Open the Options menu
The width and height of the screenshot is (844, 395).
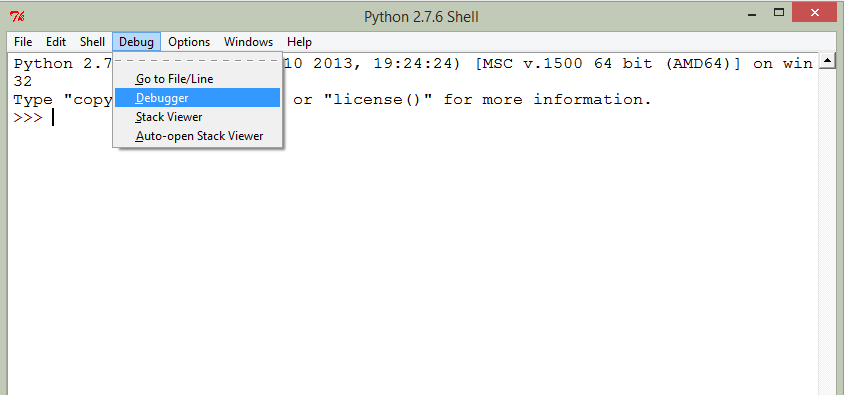189,42
